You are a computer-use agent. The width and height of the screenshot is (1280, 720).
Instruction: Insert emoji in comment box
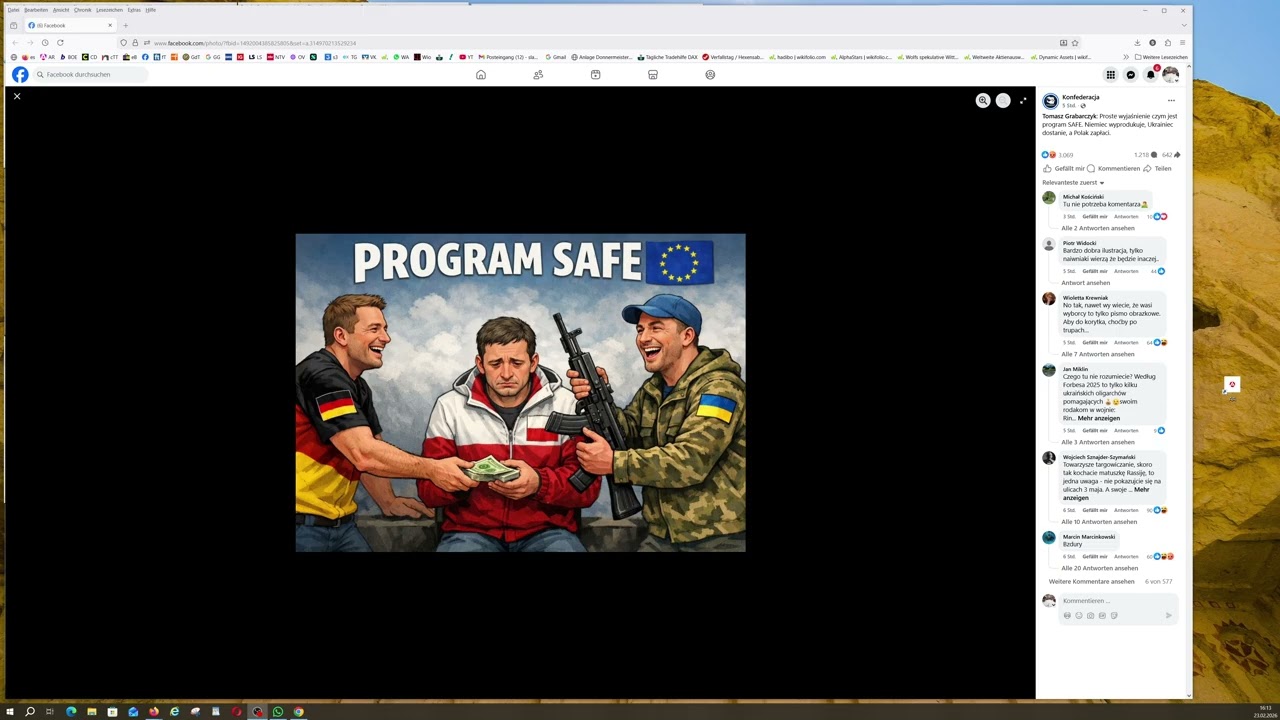click(1078, 616)
